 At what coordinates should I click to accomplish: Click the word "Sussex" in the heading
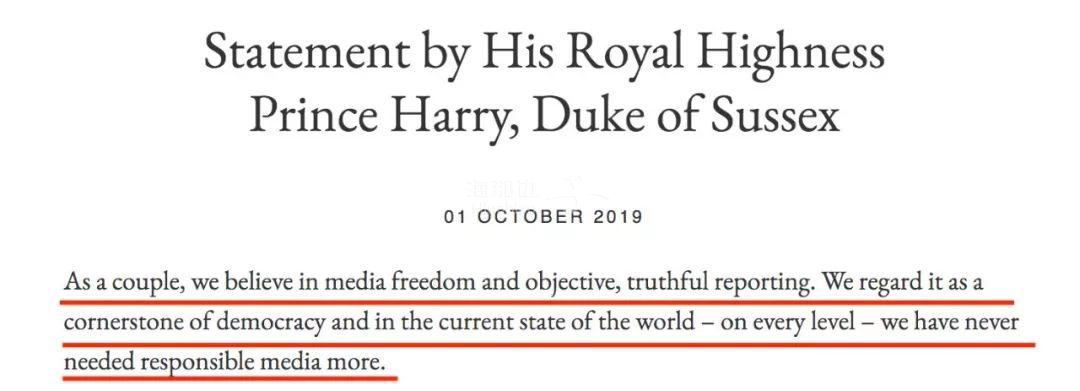click(x=775, y=114)
